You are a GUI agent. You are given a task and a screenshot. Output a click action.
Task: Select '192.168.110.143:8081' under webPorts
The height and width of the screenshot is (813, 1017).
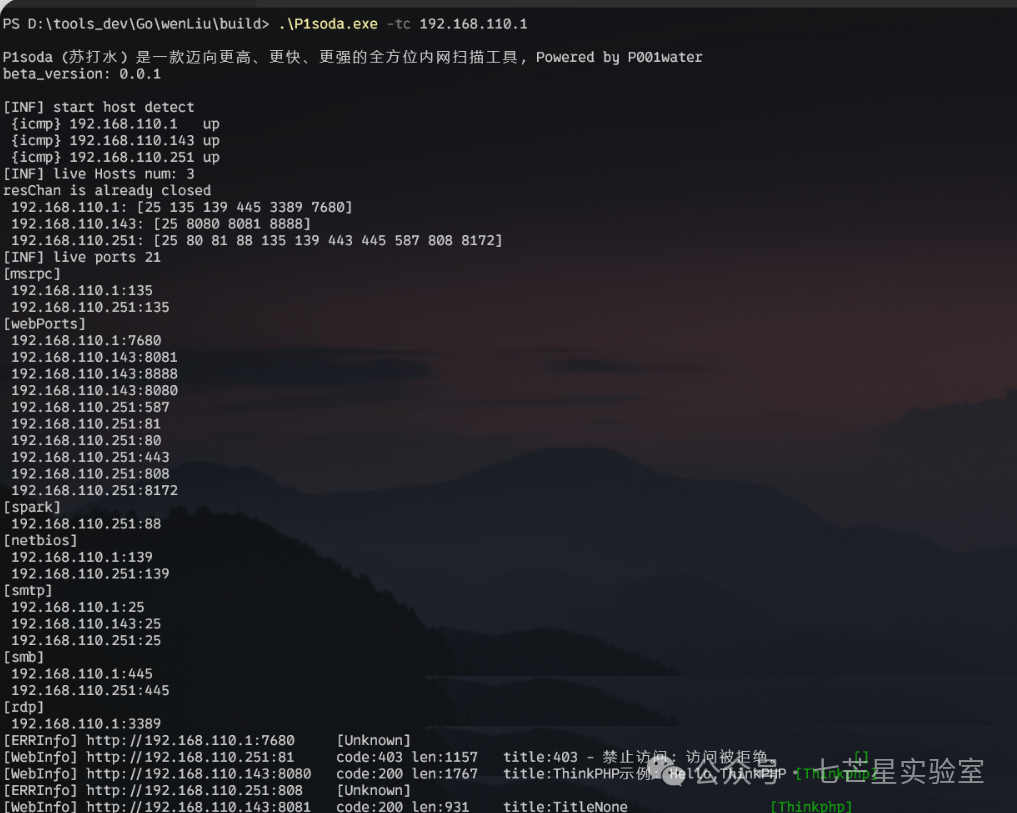tap(94, 357)
